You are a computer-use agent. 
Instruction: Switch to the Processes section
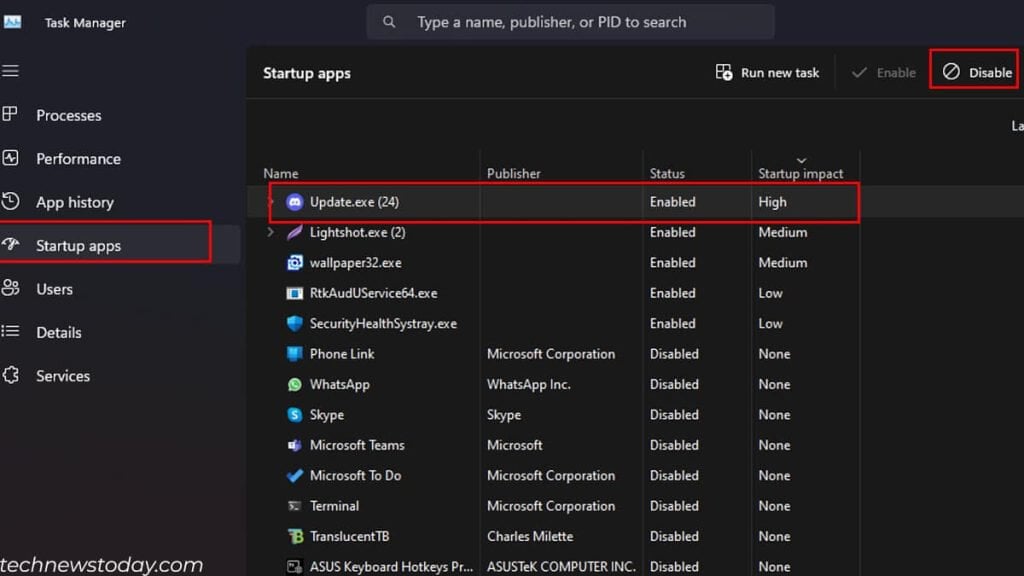coord(69,115)
